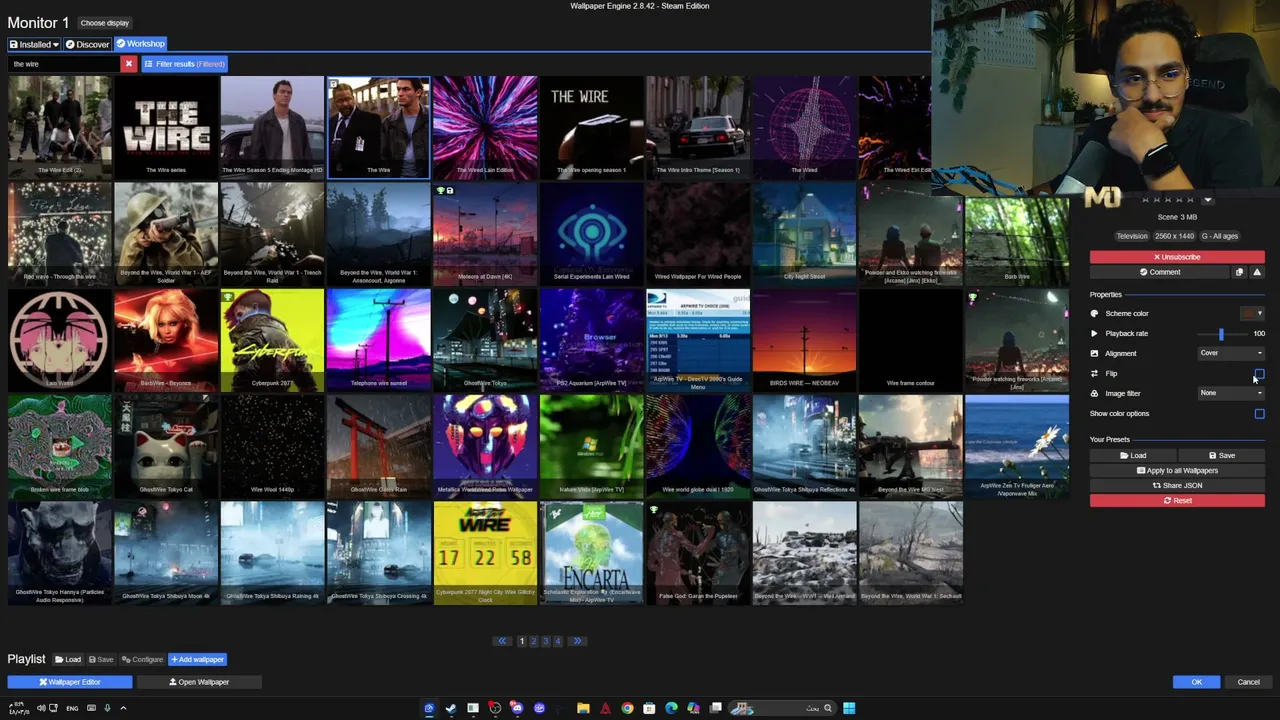Select the 17 22 58 yellow clock wallpaper

coord(485,553)
